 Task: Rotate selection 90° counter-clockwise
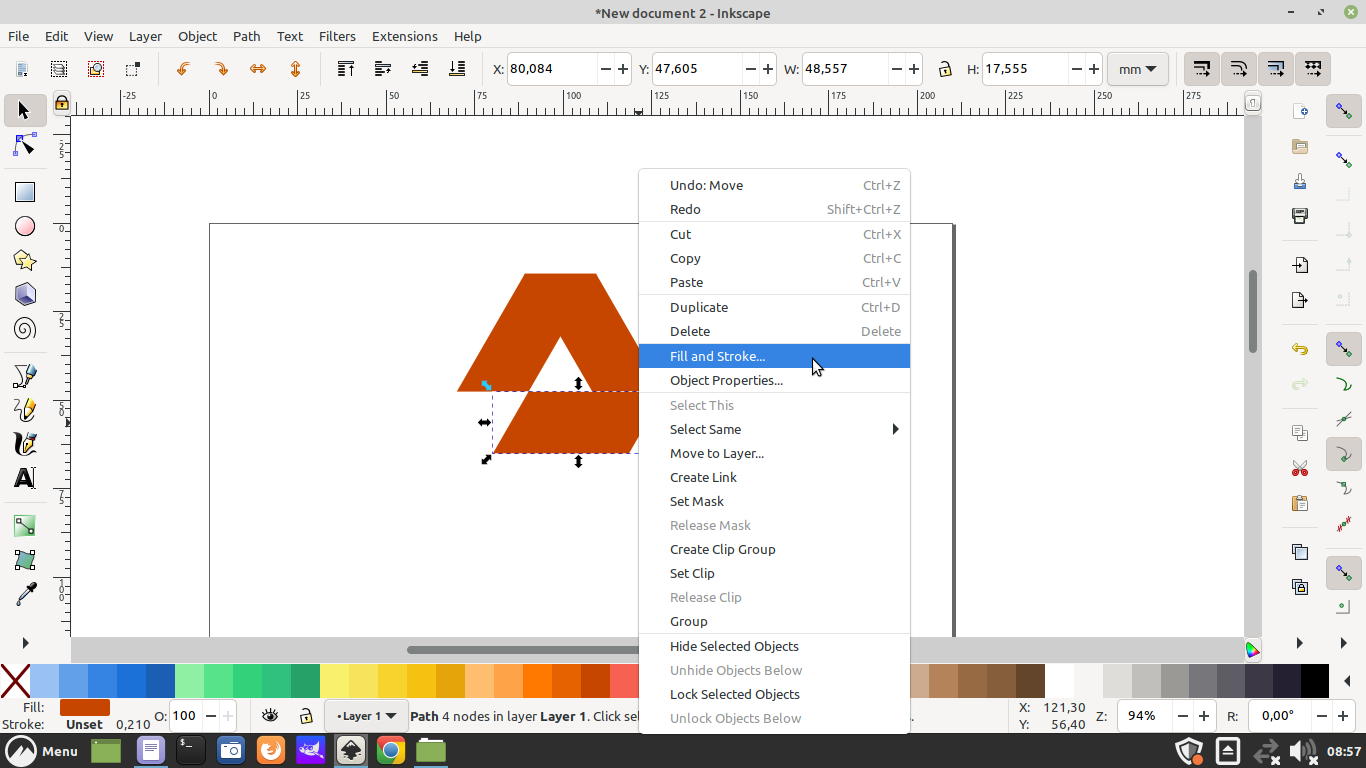click(x=183, y=69)
